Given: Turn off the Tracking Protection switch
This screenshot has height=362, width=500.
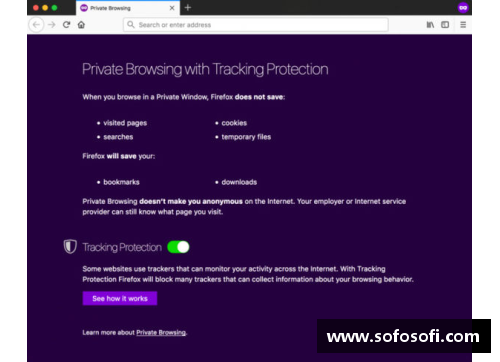Looking at the screenshot, I should pyautogui.click(x=178, y=247).
